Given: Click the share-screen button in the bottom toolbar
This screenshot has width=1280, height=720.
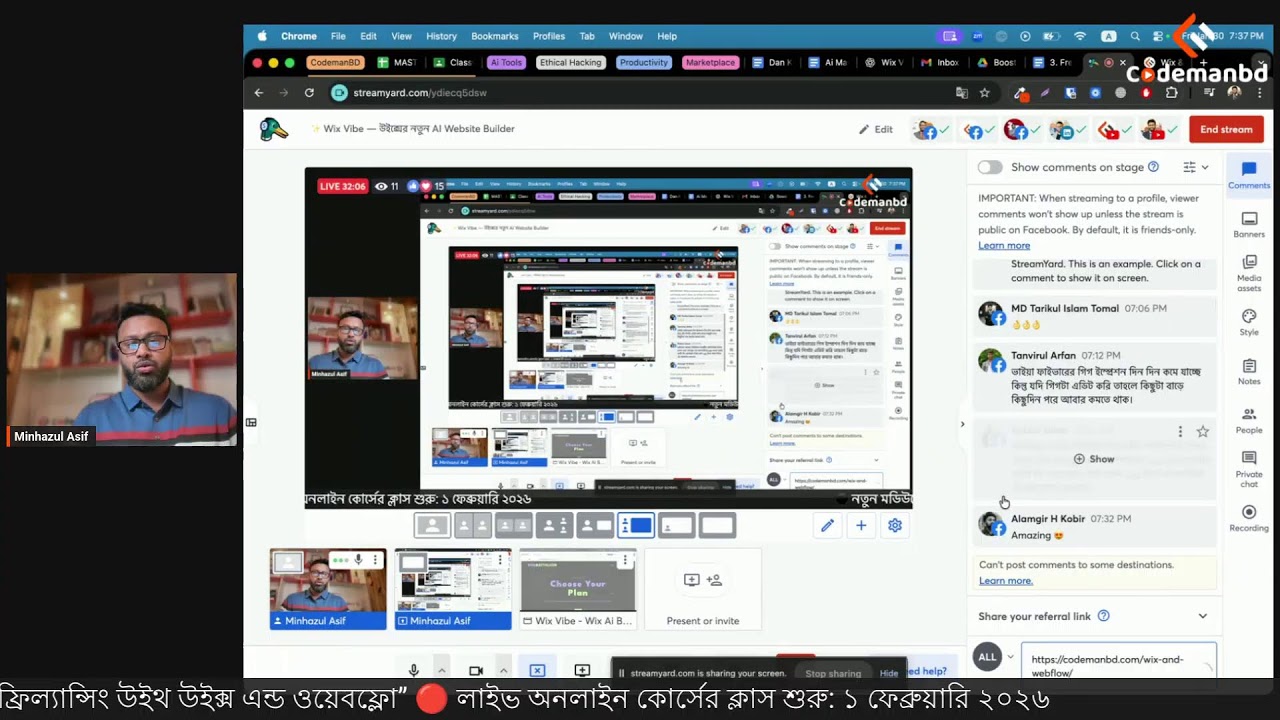Looking at the screenshot, I should coord(582,671).
